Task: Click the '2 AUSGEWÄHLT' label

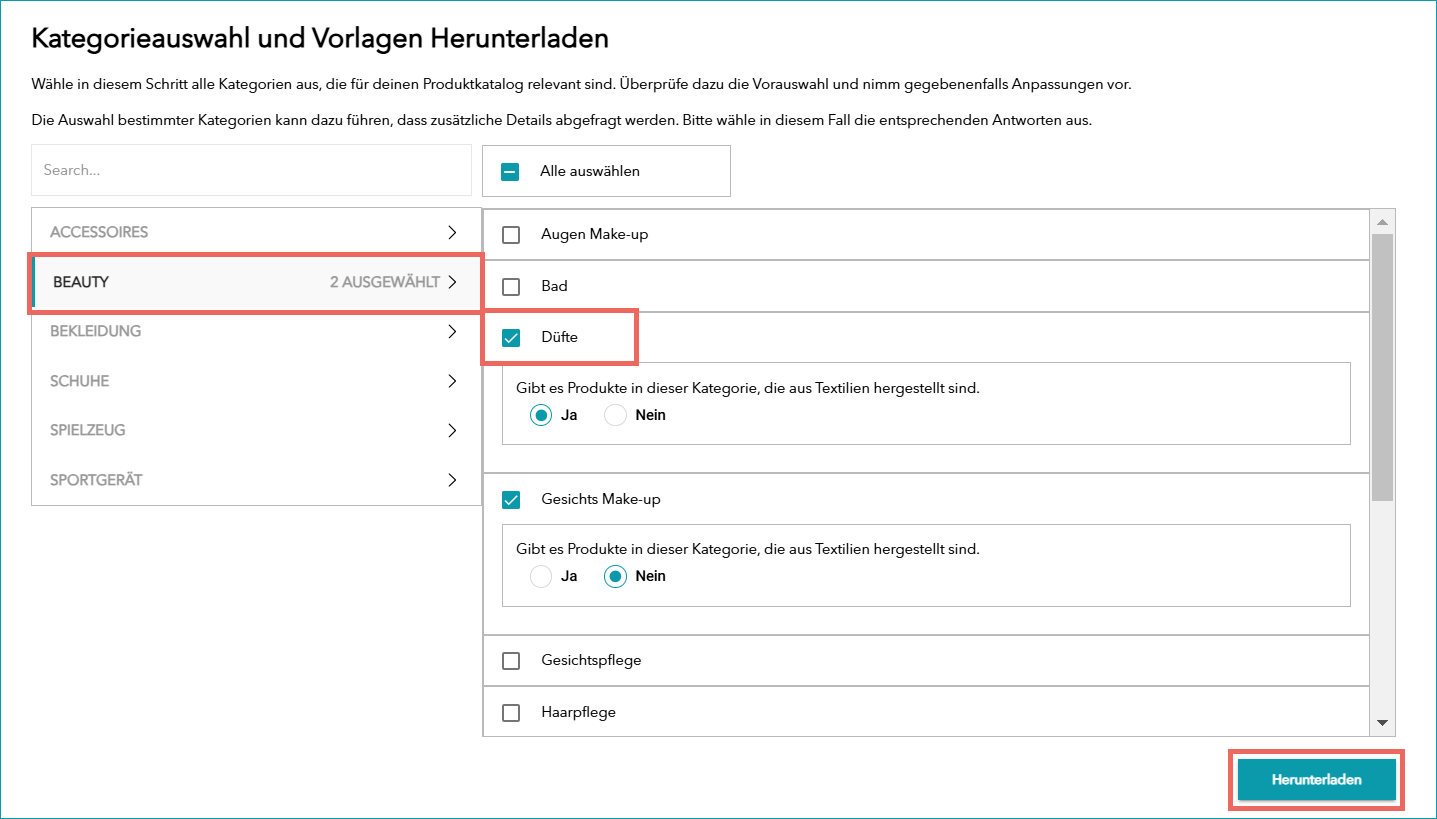Action: pyautogui.click(x=385, y=282)
